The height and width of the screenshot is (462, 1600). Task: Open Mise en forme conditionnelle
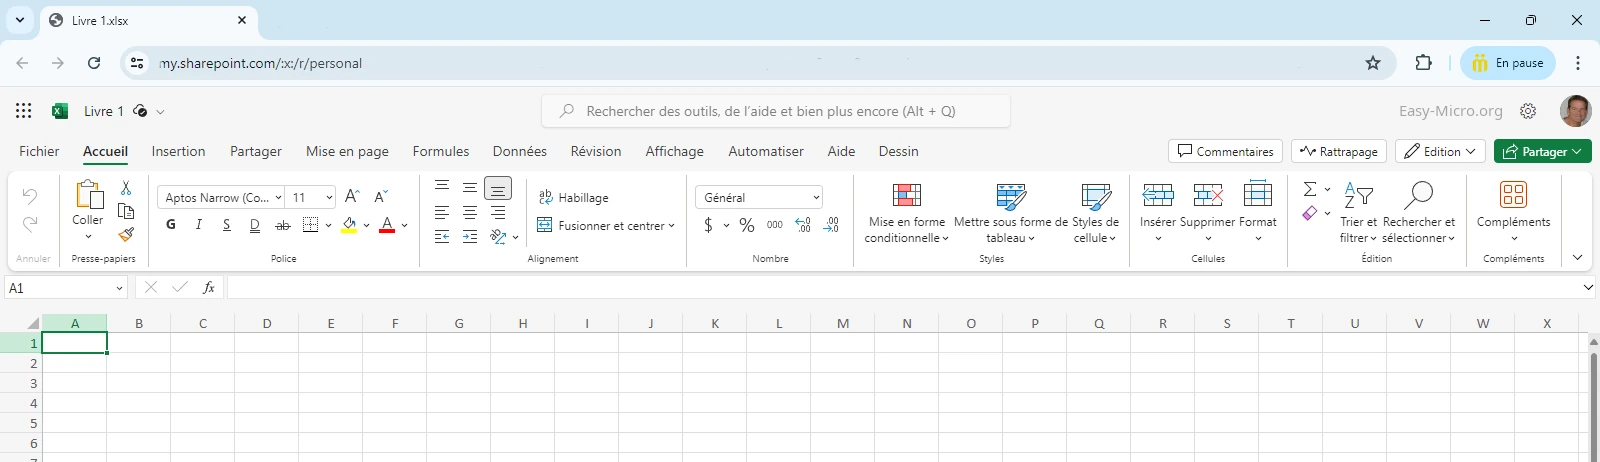click(x=907, y=212)
